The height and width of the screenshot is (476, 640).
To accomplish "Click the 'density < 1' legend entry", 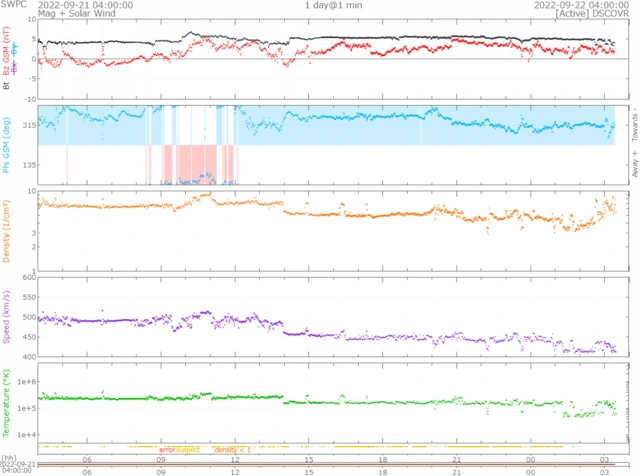I will coord(232,450).
